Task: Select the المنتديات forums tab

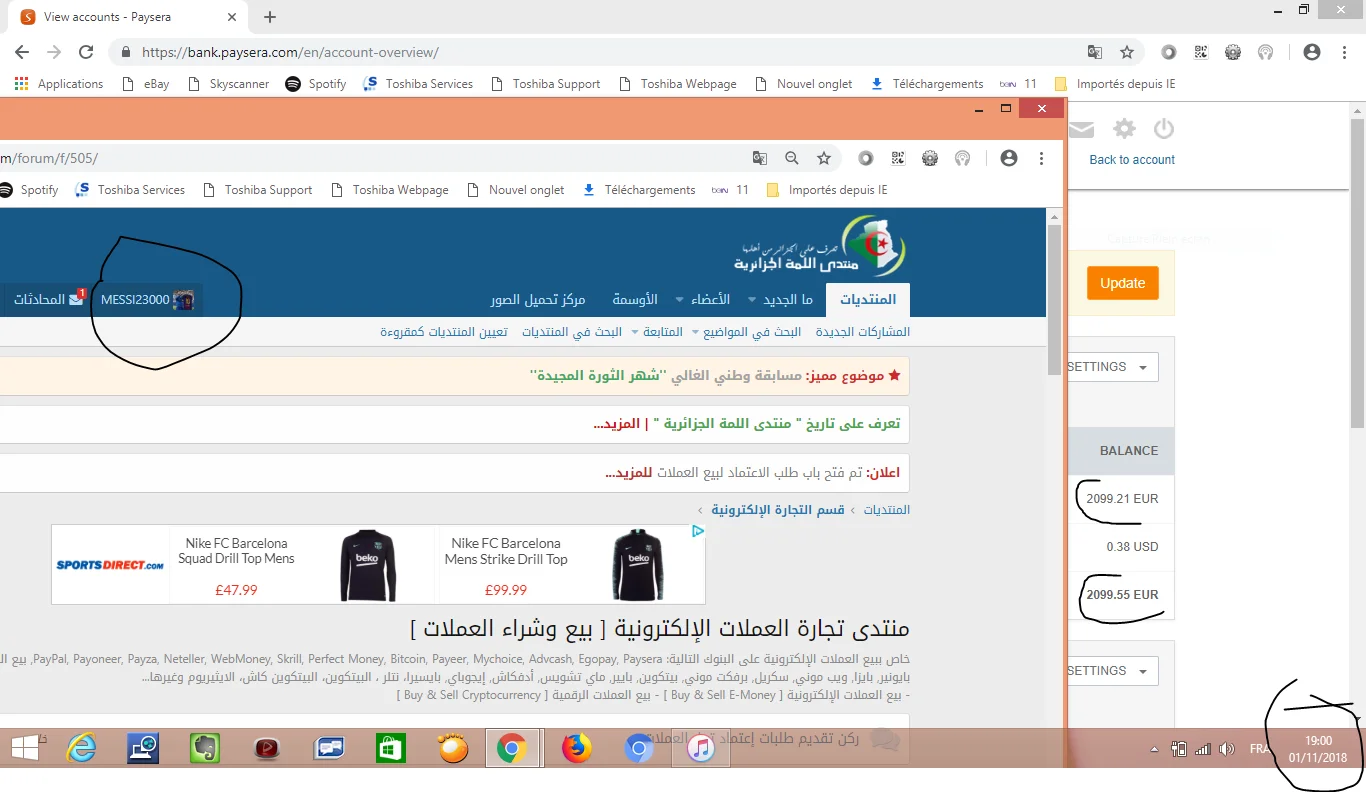Action: click(867, 300)
